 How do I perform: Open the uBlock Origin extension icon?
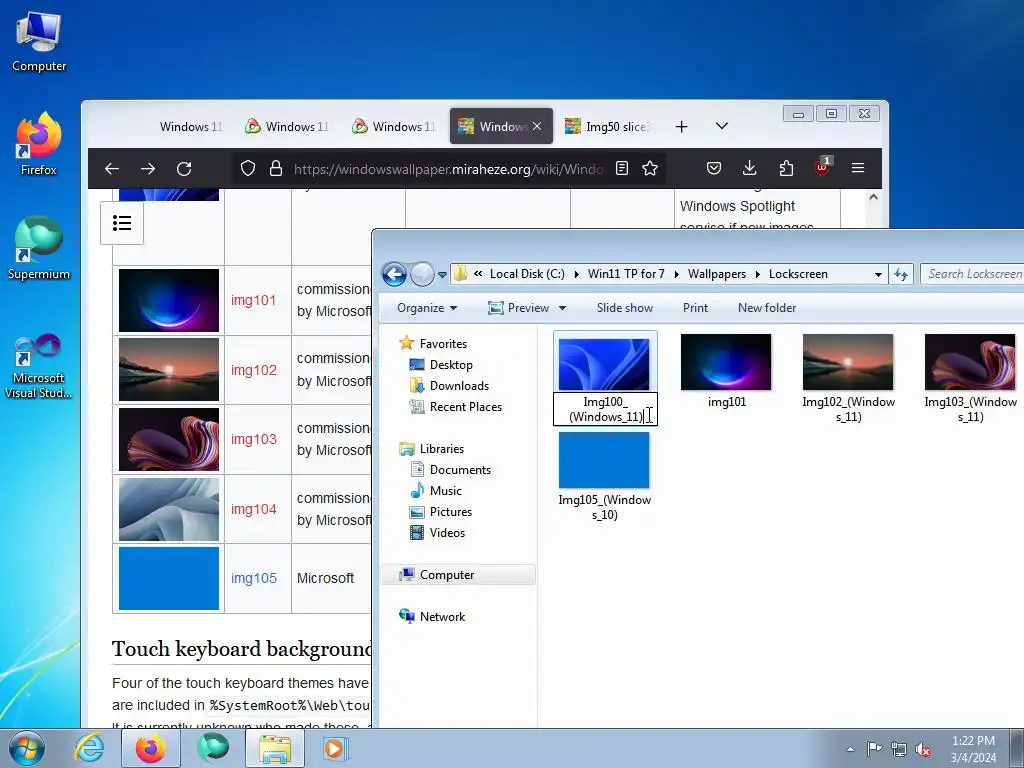pyautogui.click(x=822, y=167)
